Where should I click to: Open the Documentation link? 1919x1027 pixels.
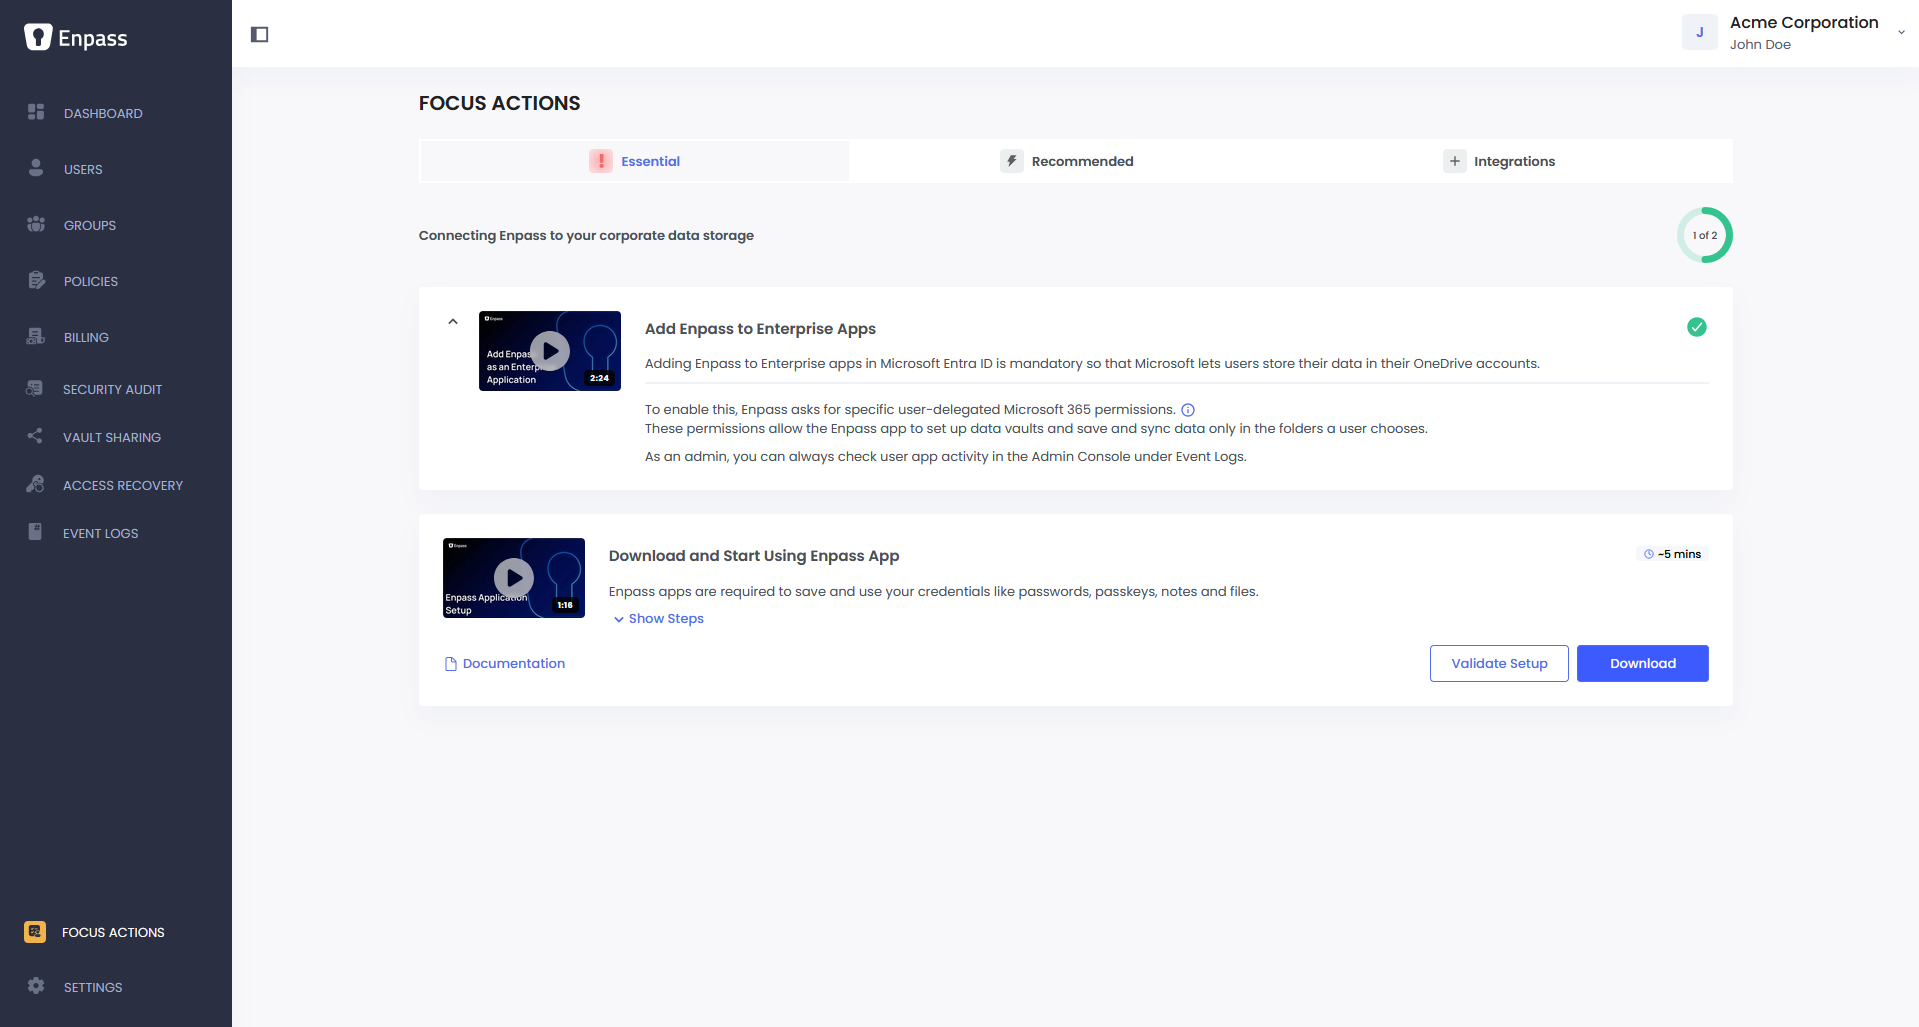coord(514,664)
